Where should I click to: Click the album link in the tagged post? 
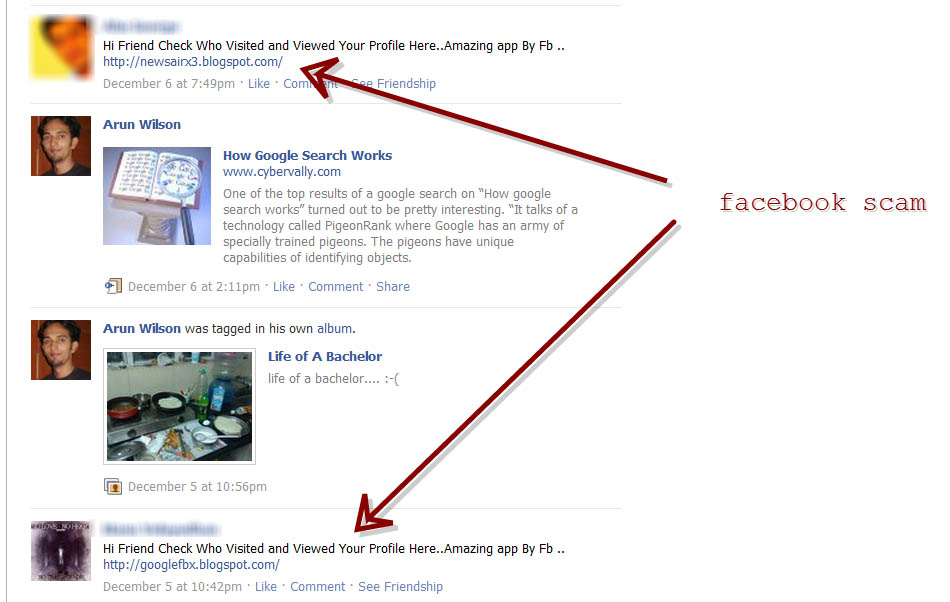click(x=334, y=329)
